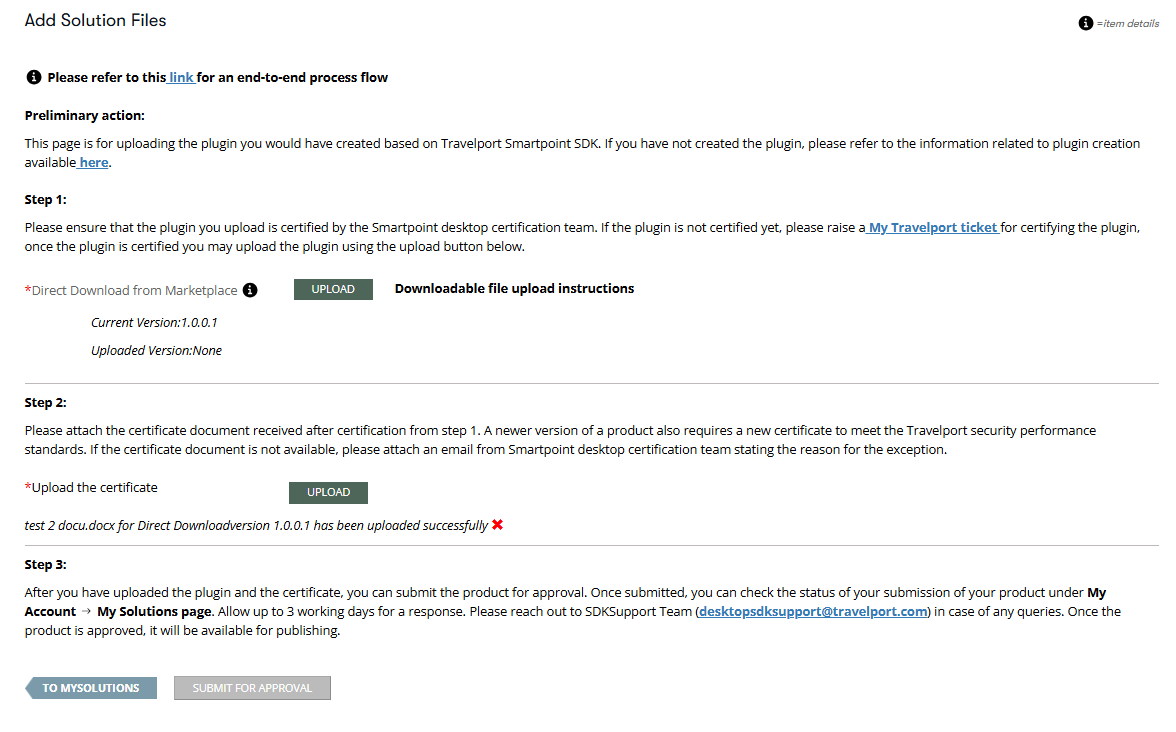1176x732 pixels.
Task: Click the 'Preliminary action:' heading
Action: (84, 115)
